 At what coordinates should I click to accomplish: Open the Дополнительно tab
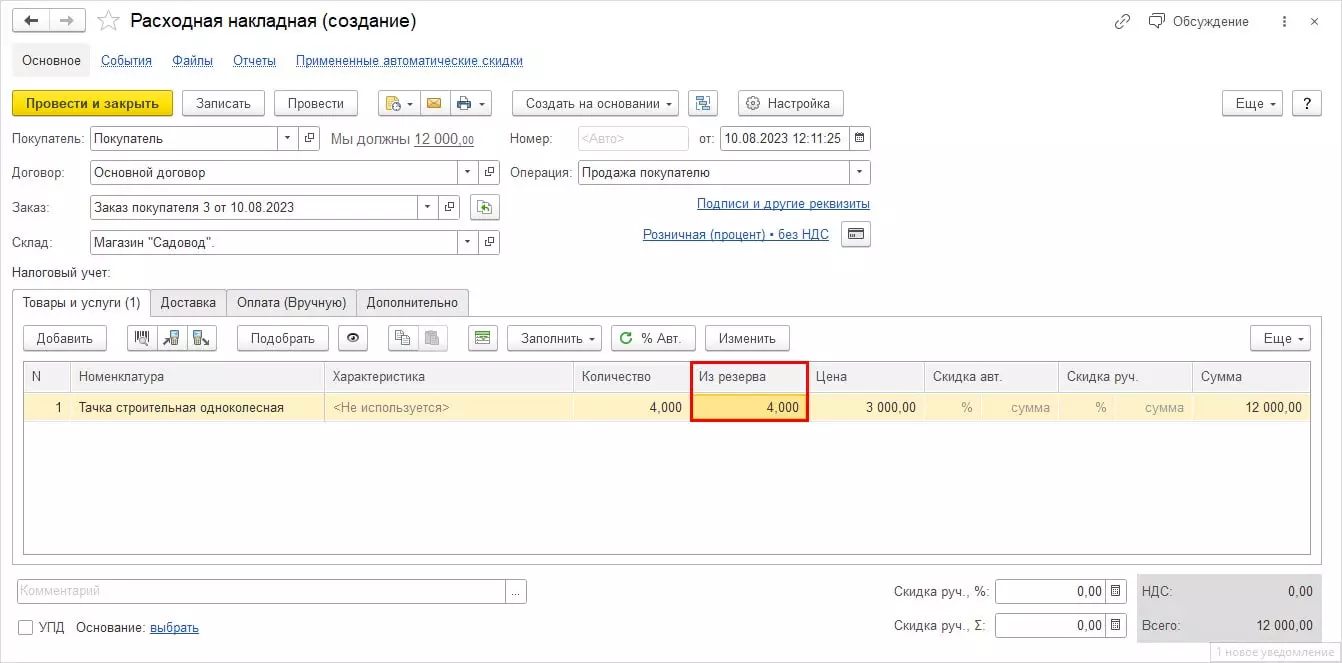pyautogui.click(x=412, y=302)
